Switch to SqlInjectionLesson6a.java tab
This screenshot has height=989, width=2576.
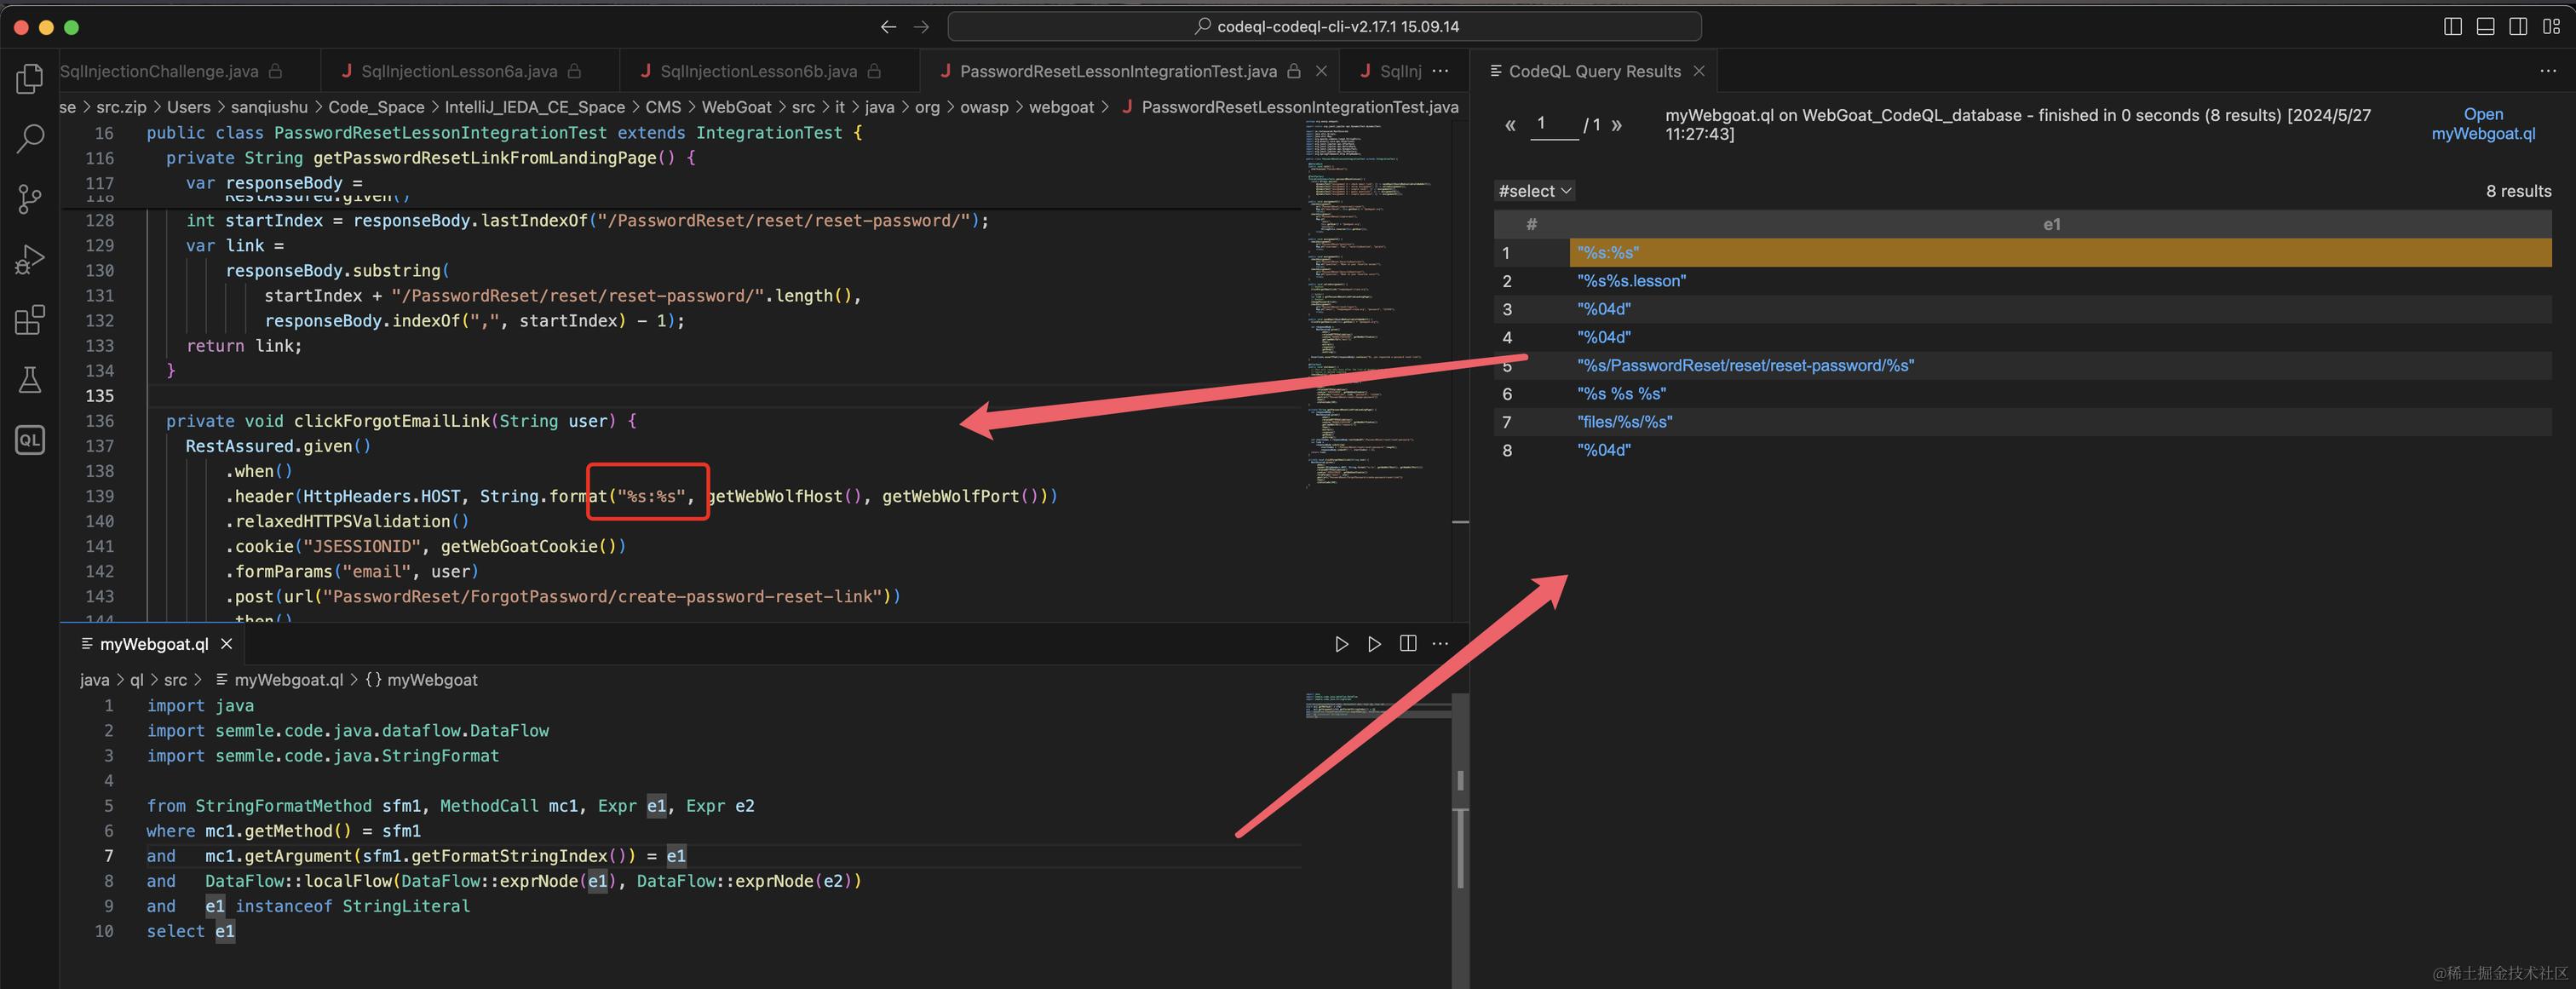click(x=458, y=71)
